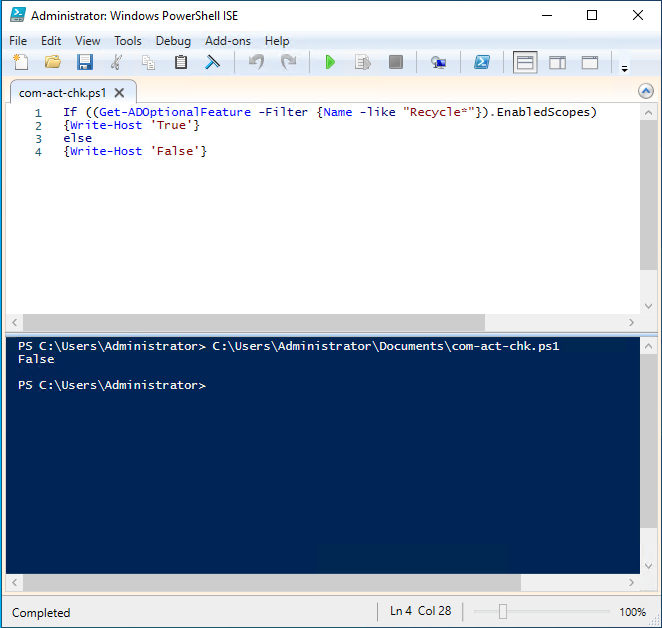Click console pane down scroll arrow

[x=648, y=566]
